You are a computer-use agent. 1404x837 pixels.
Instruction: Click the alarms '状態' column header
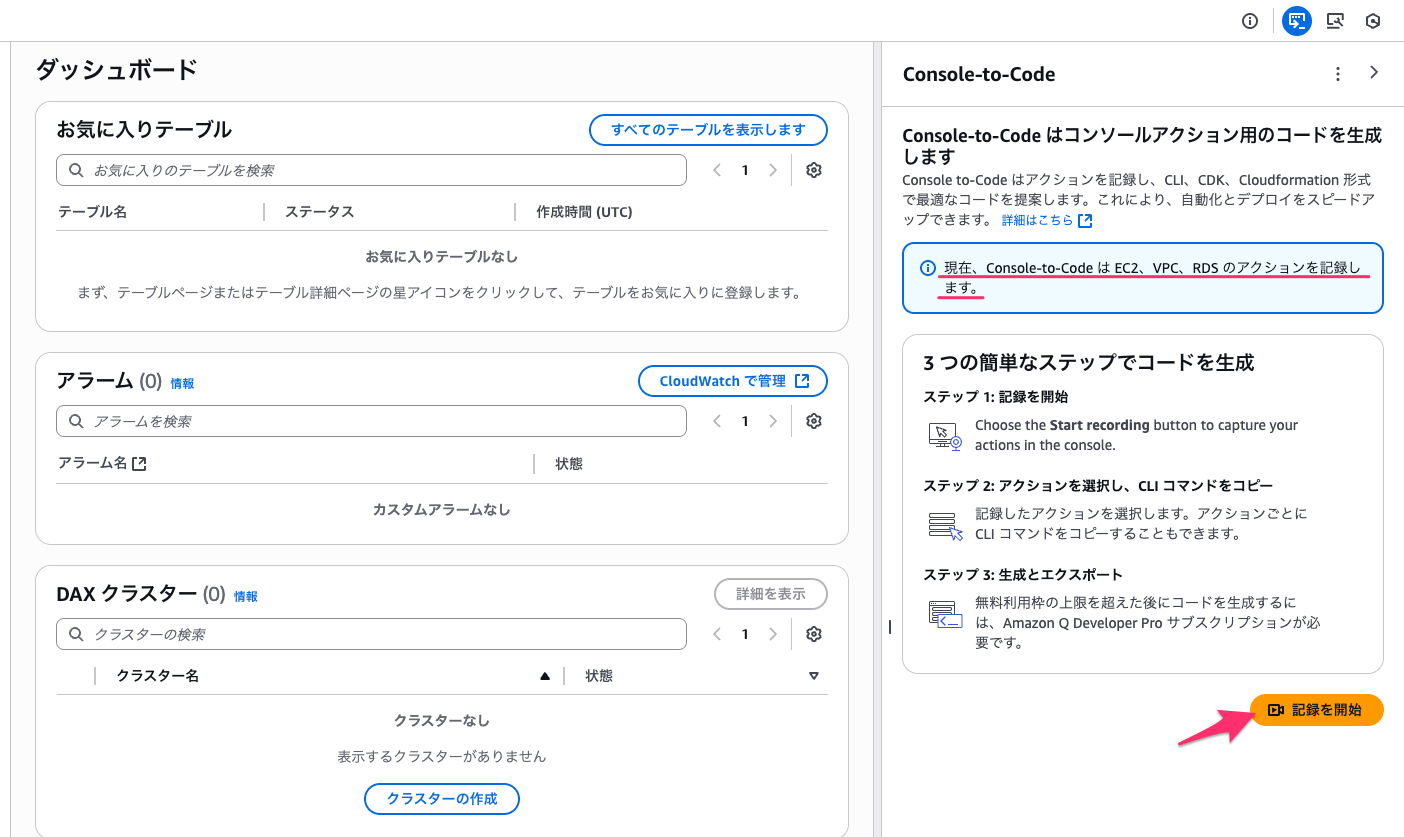point(569,464)
